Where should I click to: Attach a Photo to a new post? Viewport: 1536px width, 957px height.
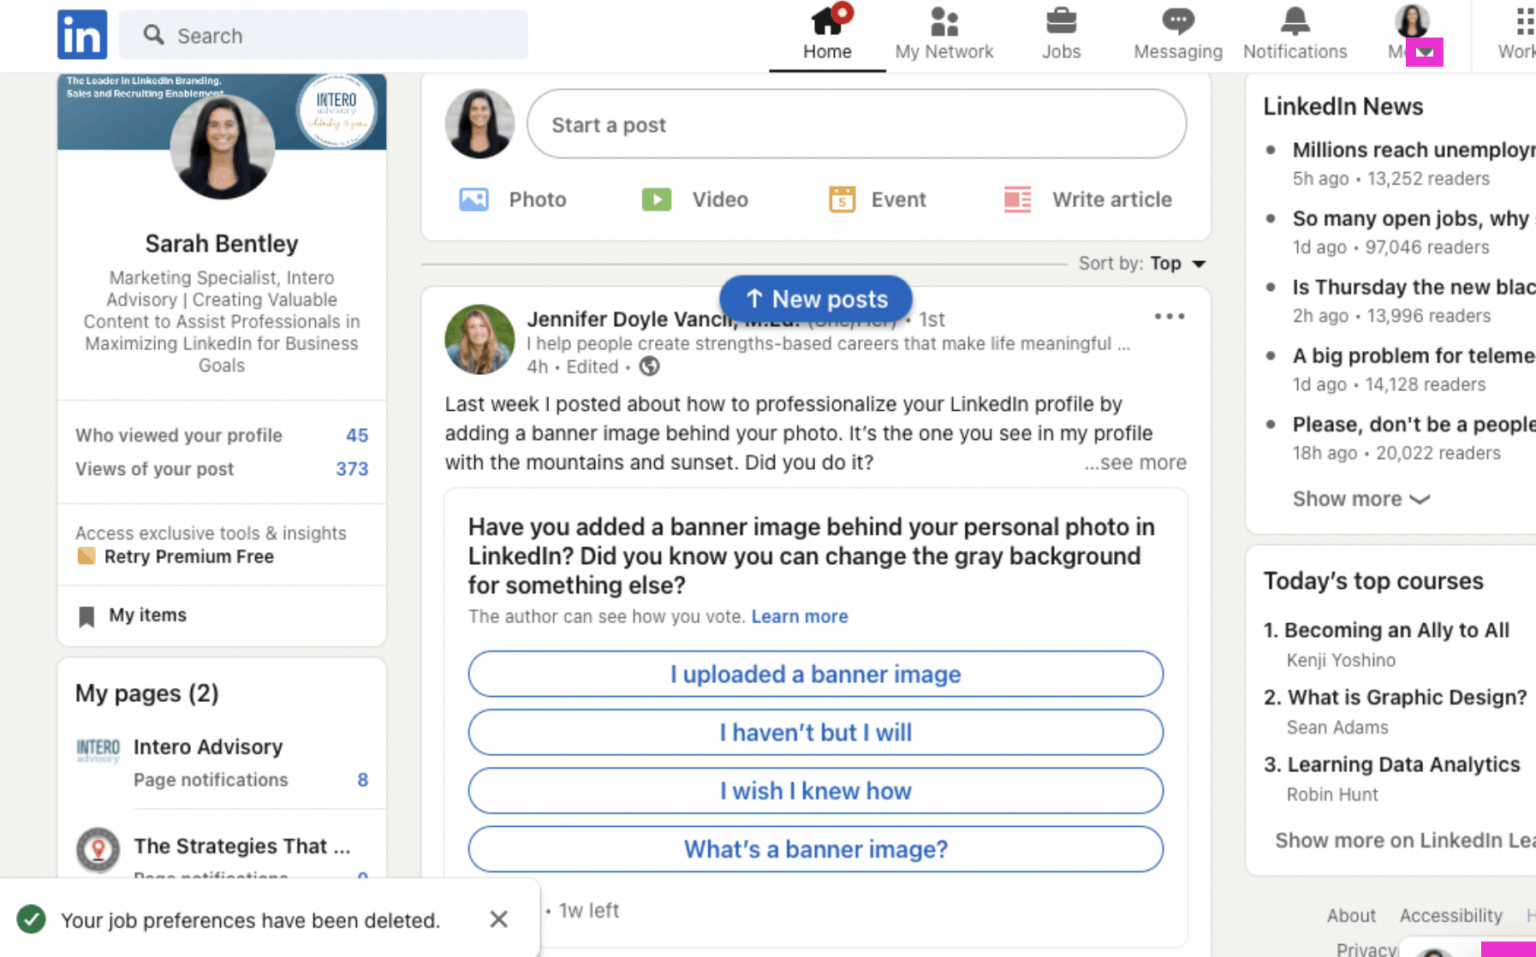click(473, 199)
